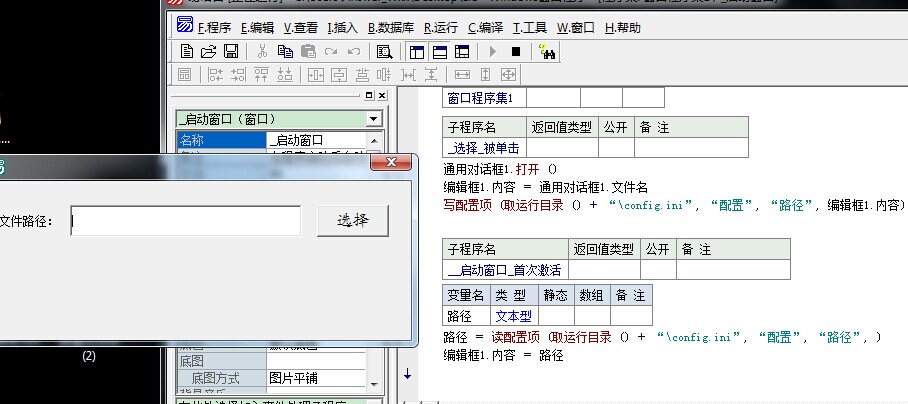Click the align vertical centers icon
This screenshot has width=908, height=404.
pos(383,74)
